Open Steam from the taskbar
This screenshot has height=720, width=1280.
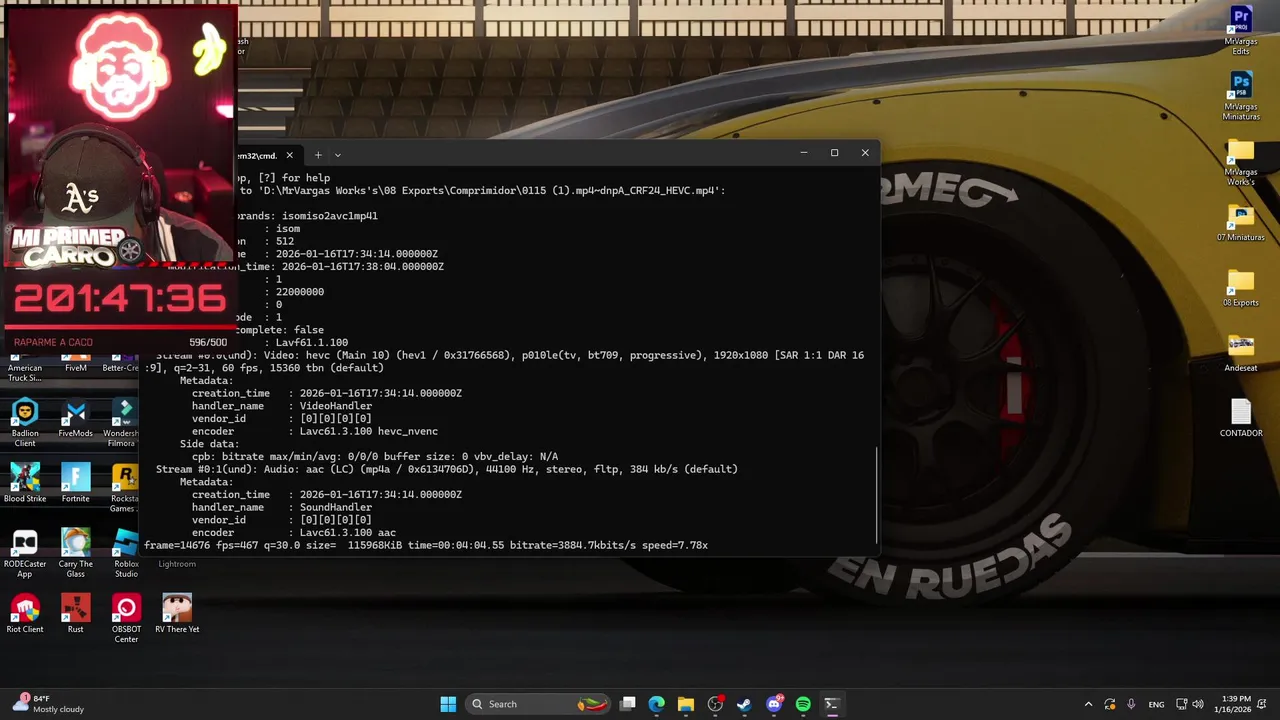point(744,704)
